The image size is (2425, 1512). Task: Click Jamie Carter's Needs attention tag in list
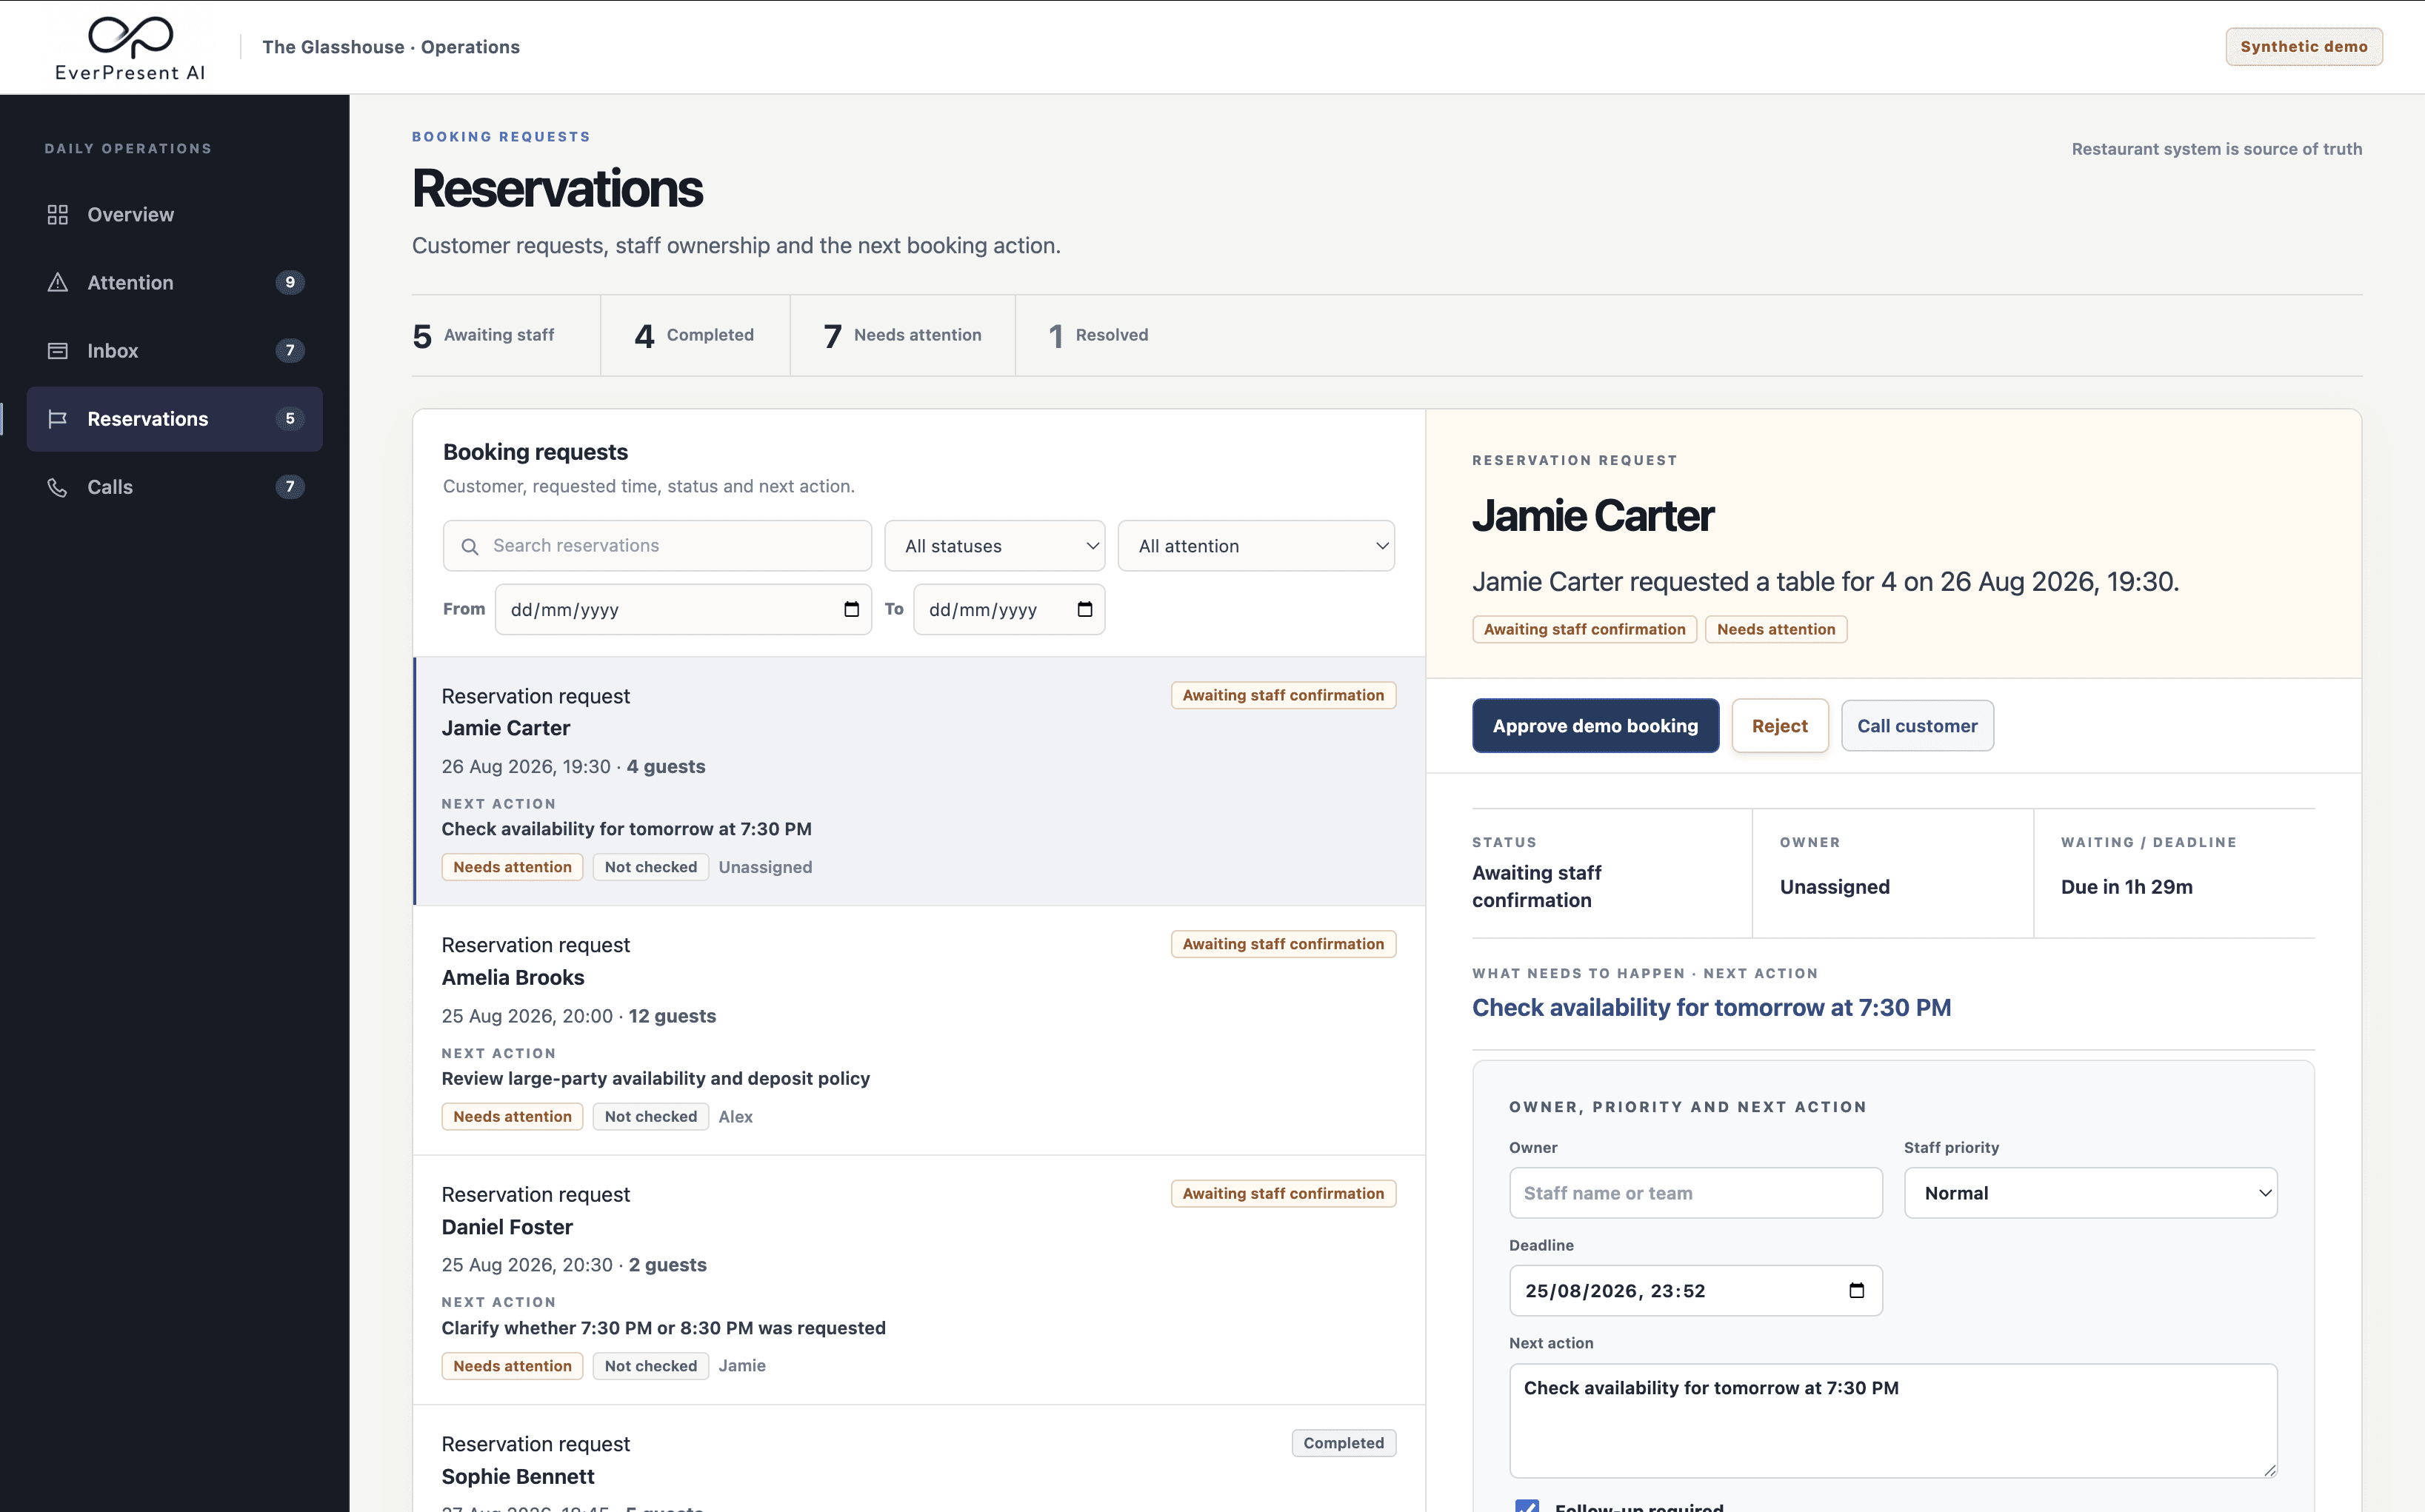(512, 867)
